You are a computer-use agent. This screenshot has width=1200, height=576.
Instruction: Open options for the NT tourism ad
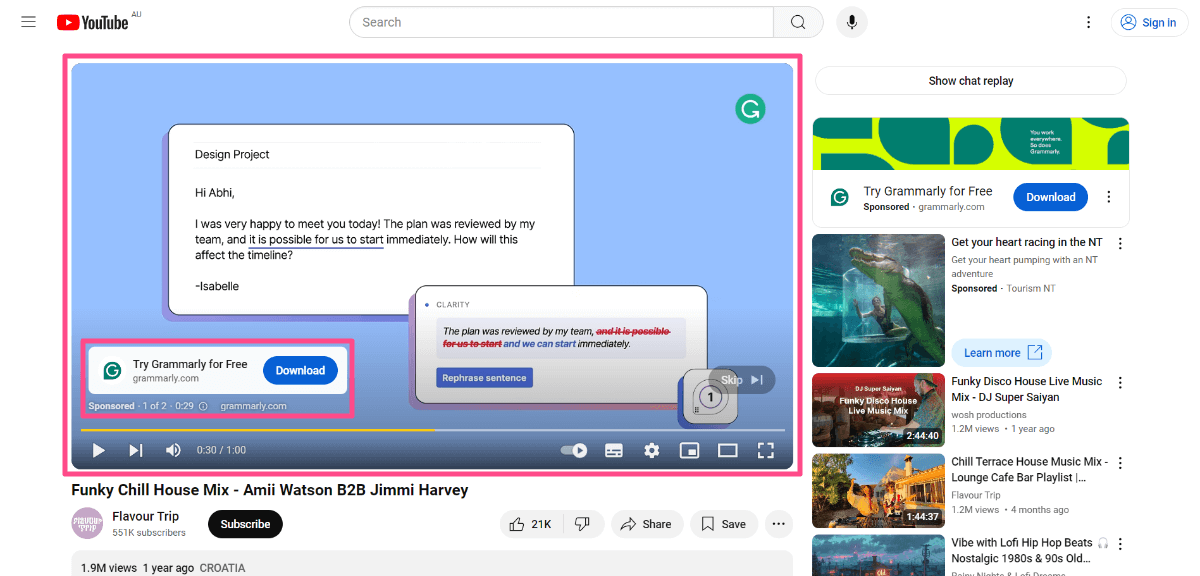tap(1120, 243)
